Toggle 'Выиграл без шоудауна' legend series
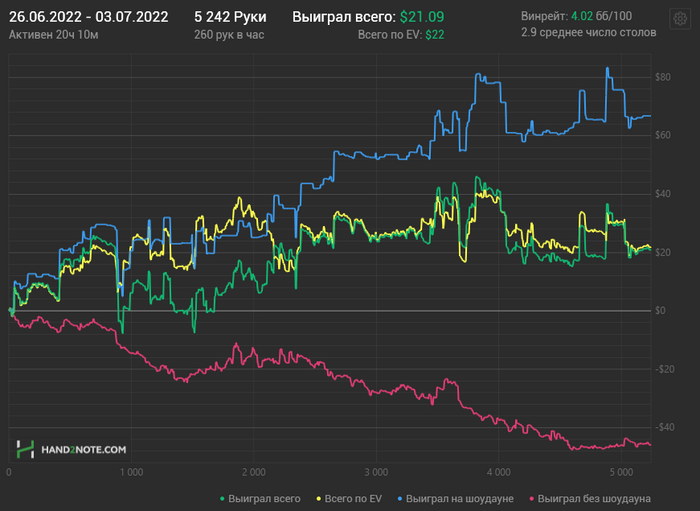Screen dimensions: 700x511 [589, 499]
